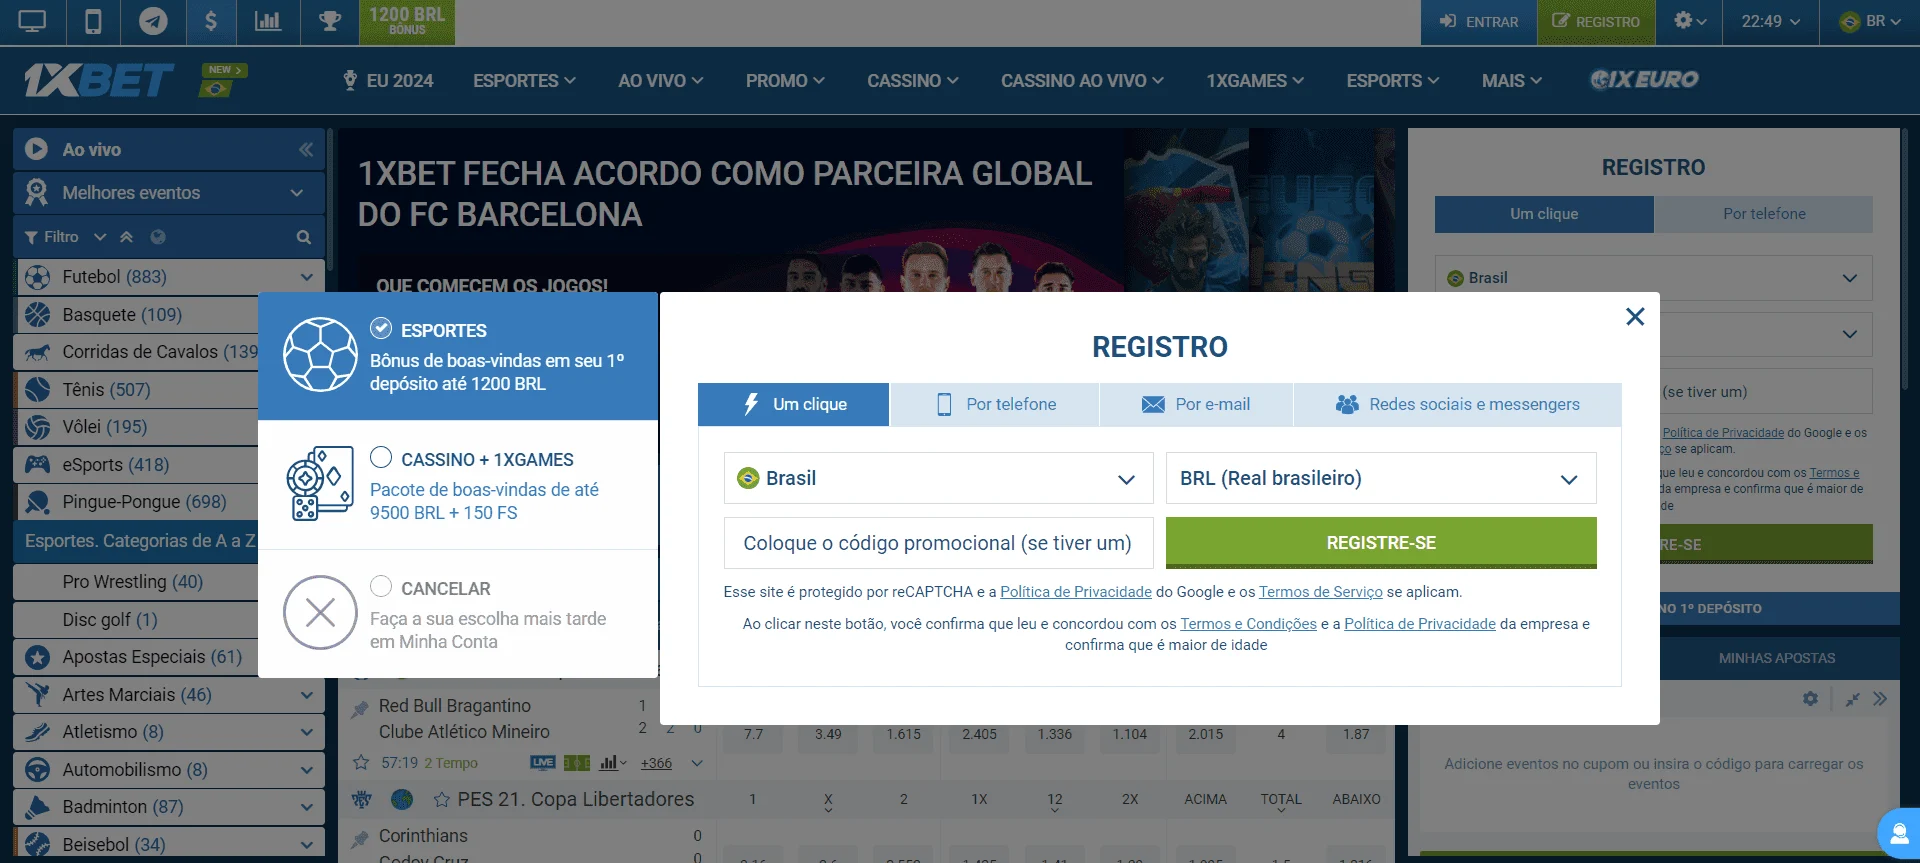The height and width of the screenshot is (863, 1920).
Task: Open the CASSINO menu
Action: tap(912, 81)
